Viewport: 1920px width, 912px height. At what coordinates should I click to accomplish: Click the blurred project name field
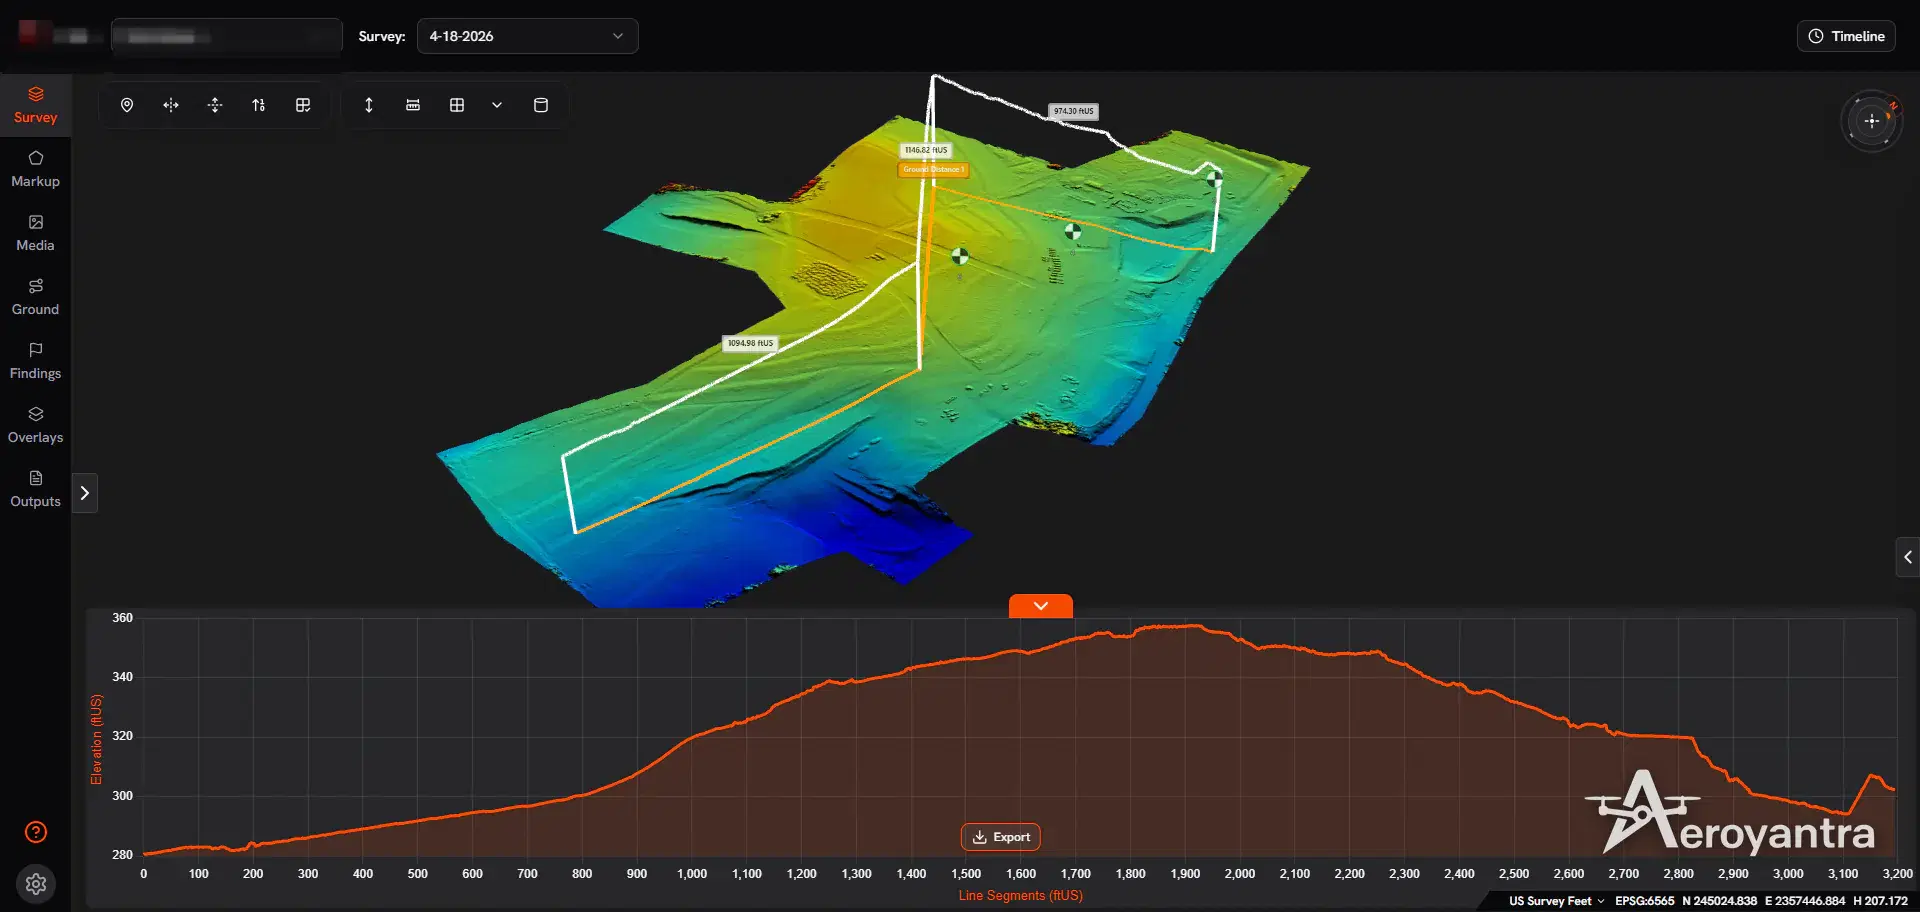pyautogui.click(x=227, y=37)
